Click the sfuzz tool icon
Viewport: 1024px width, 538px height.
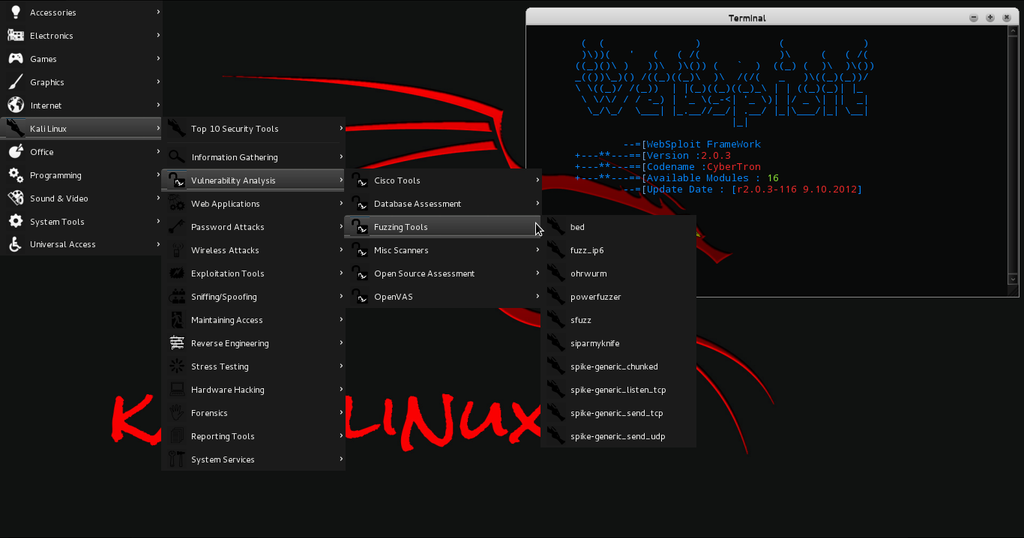tap(556, 320)
